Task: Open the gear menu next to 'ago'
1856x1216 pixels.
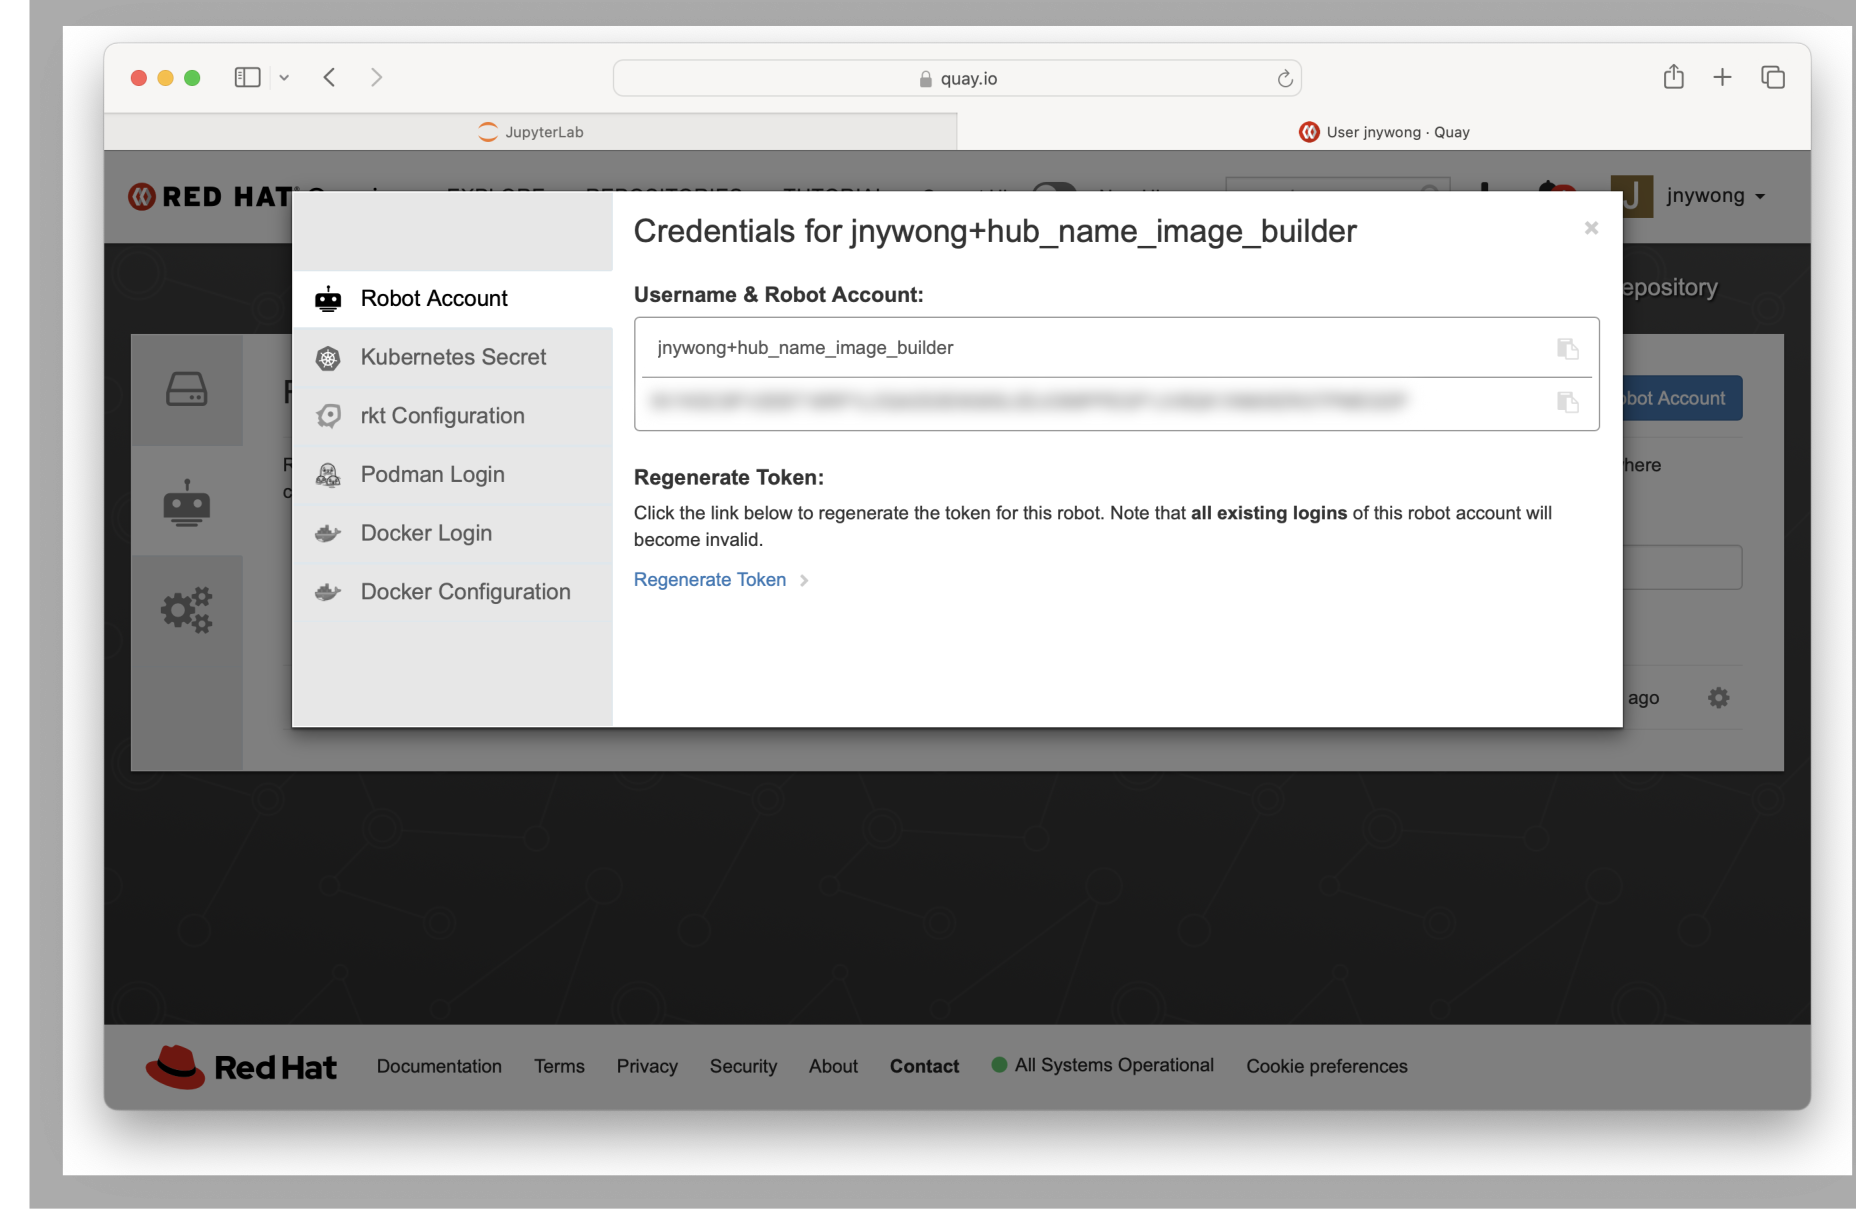Action: [x=1718, y=697]
